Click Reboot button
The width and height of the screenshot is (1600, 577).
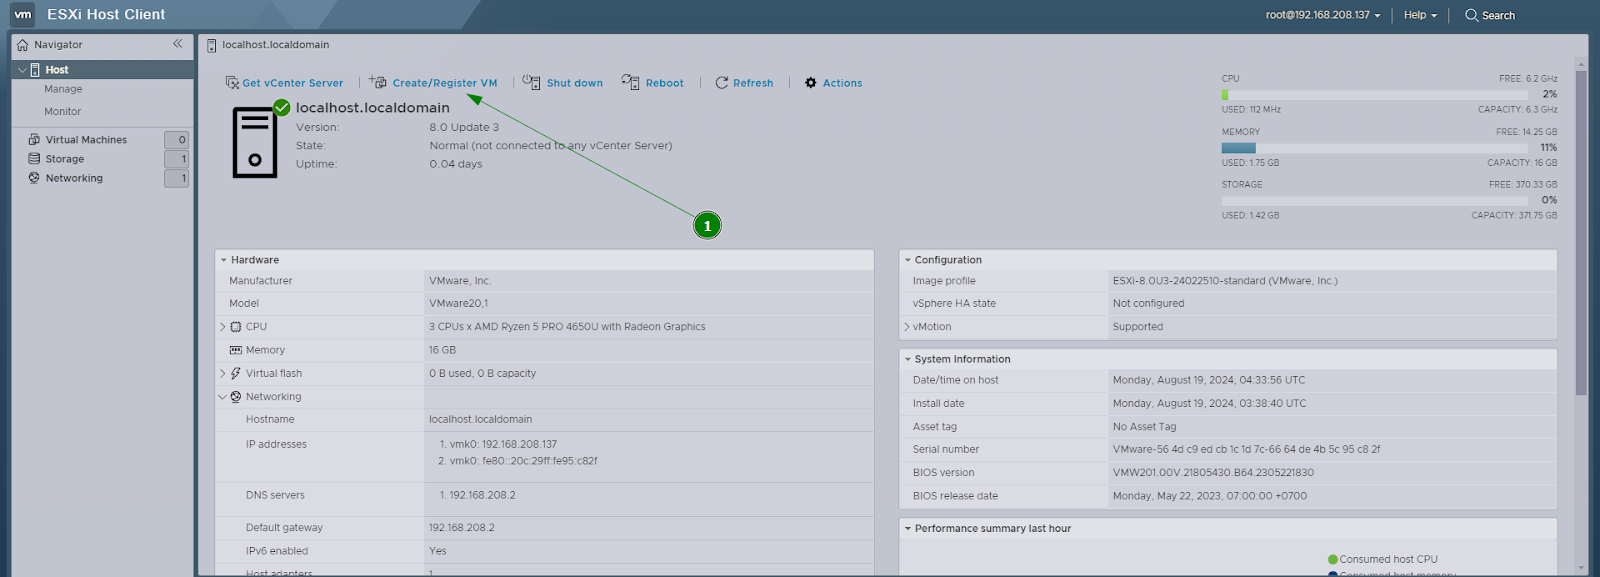653,83
